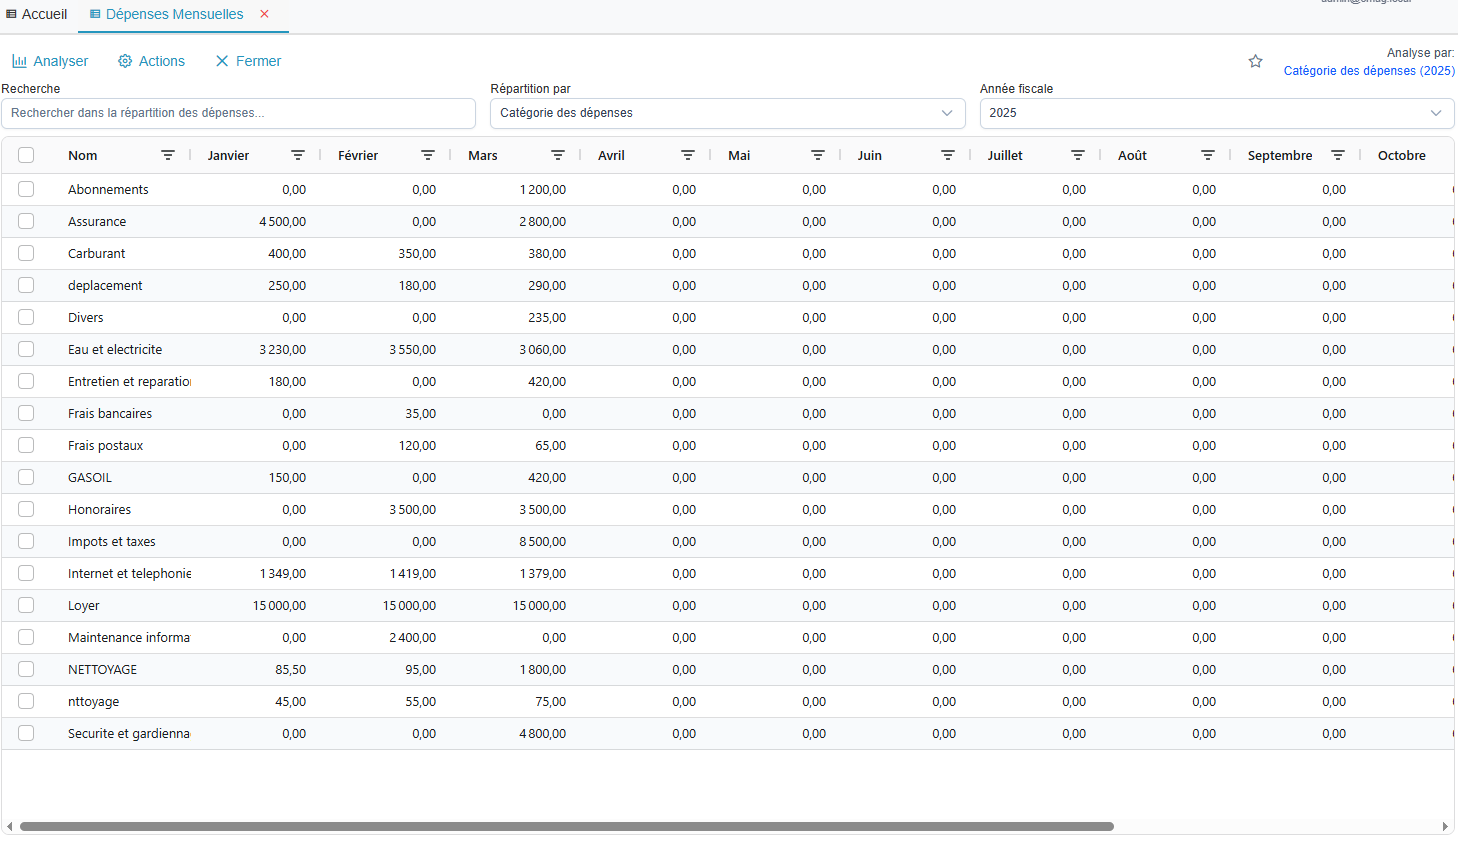
Task: Select the Dépenses Mensuelles tab
Action: (173, 14)
